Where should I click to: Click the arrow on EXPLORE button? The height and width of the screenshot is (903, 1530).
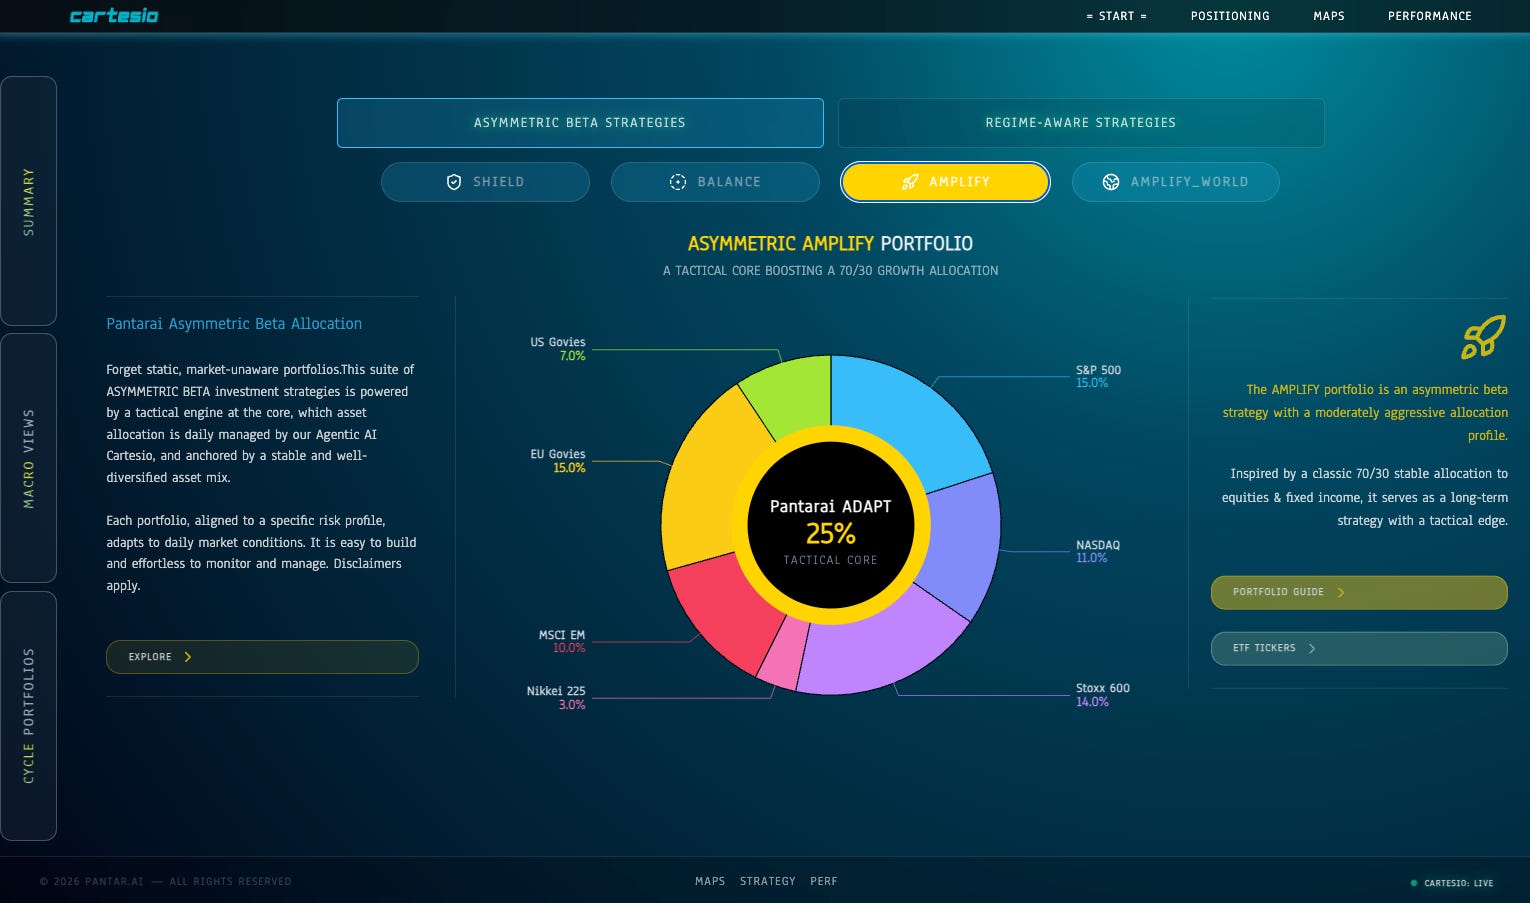188,657
